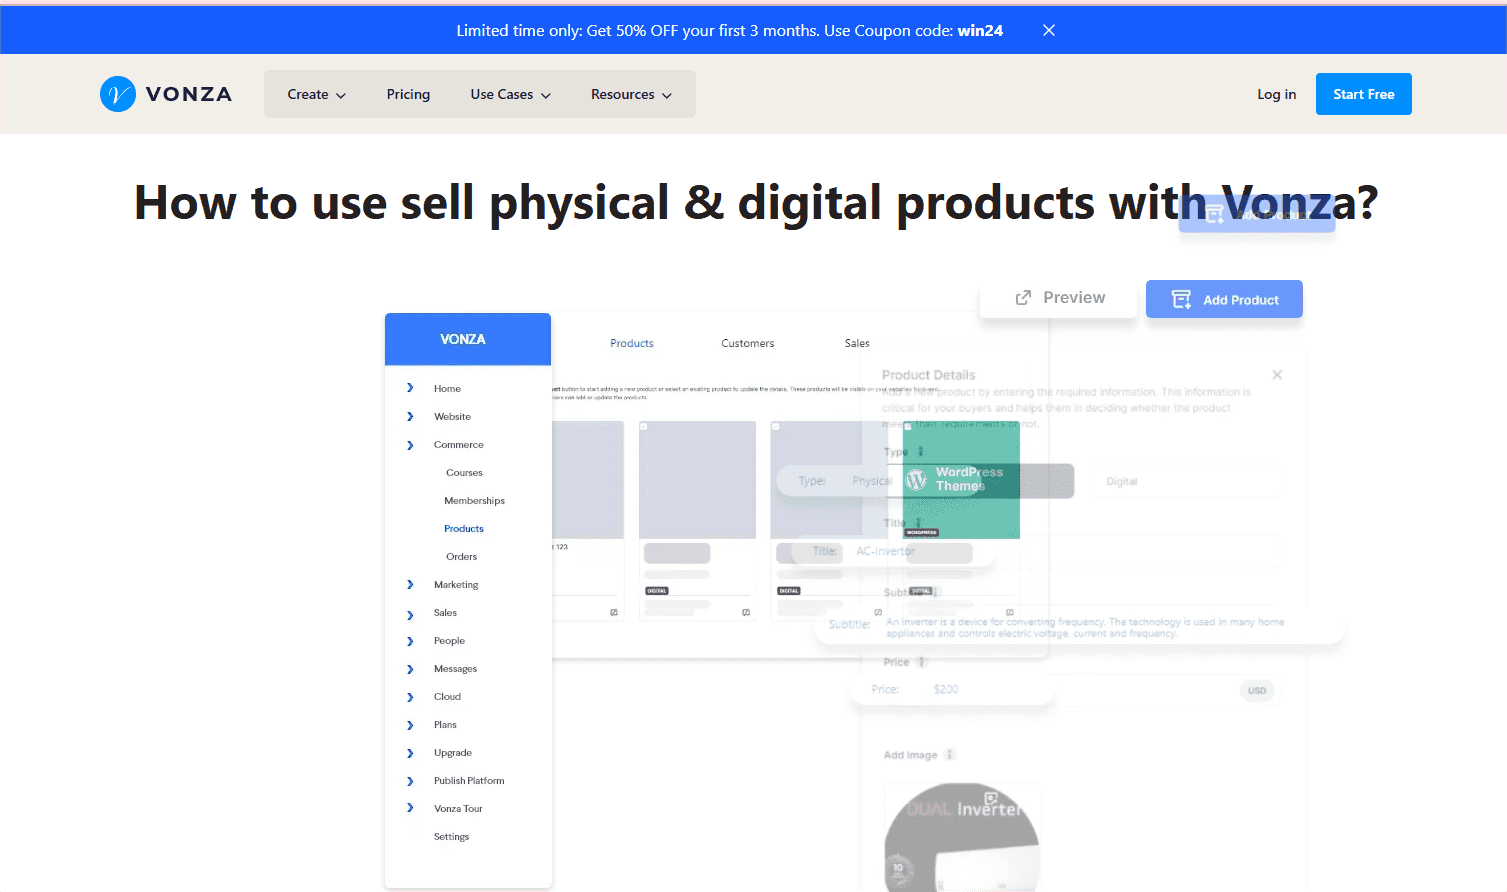Click the USD currency badge
The image size is (1507, 892).
point(1257,690)
